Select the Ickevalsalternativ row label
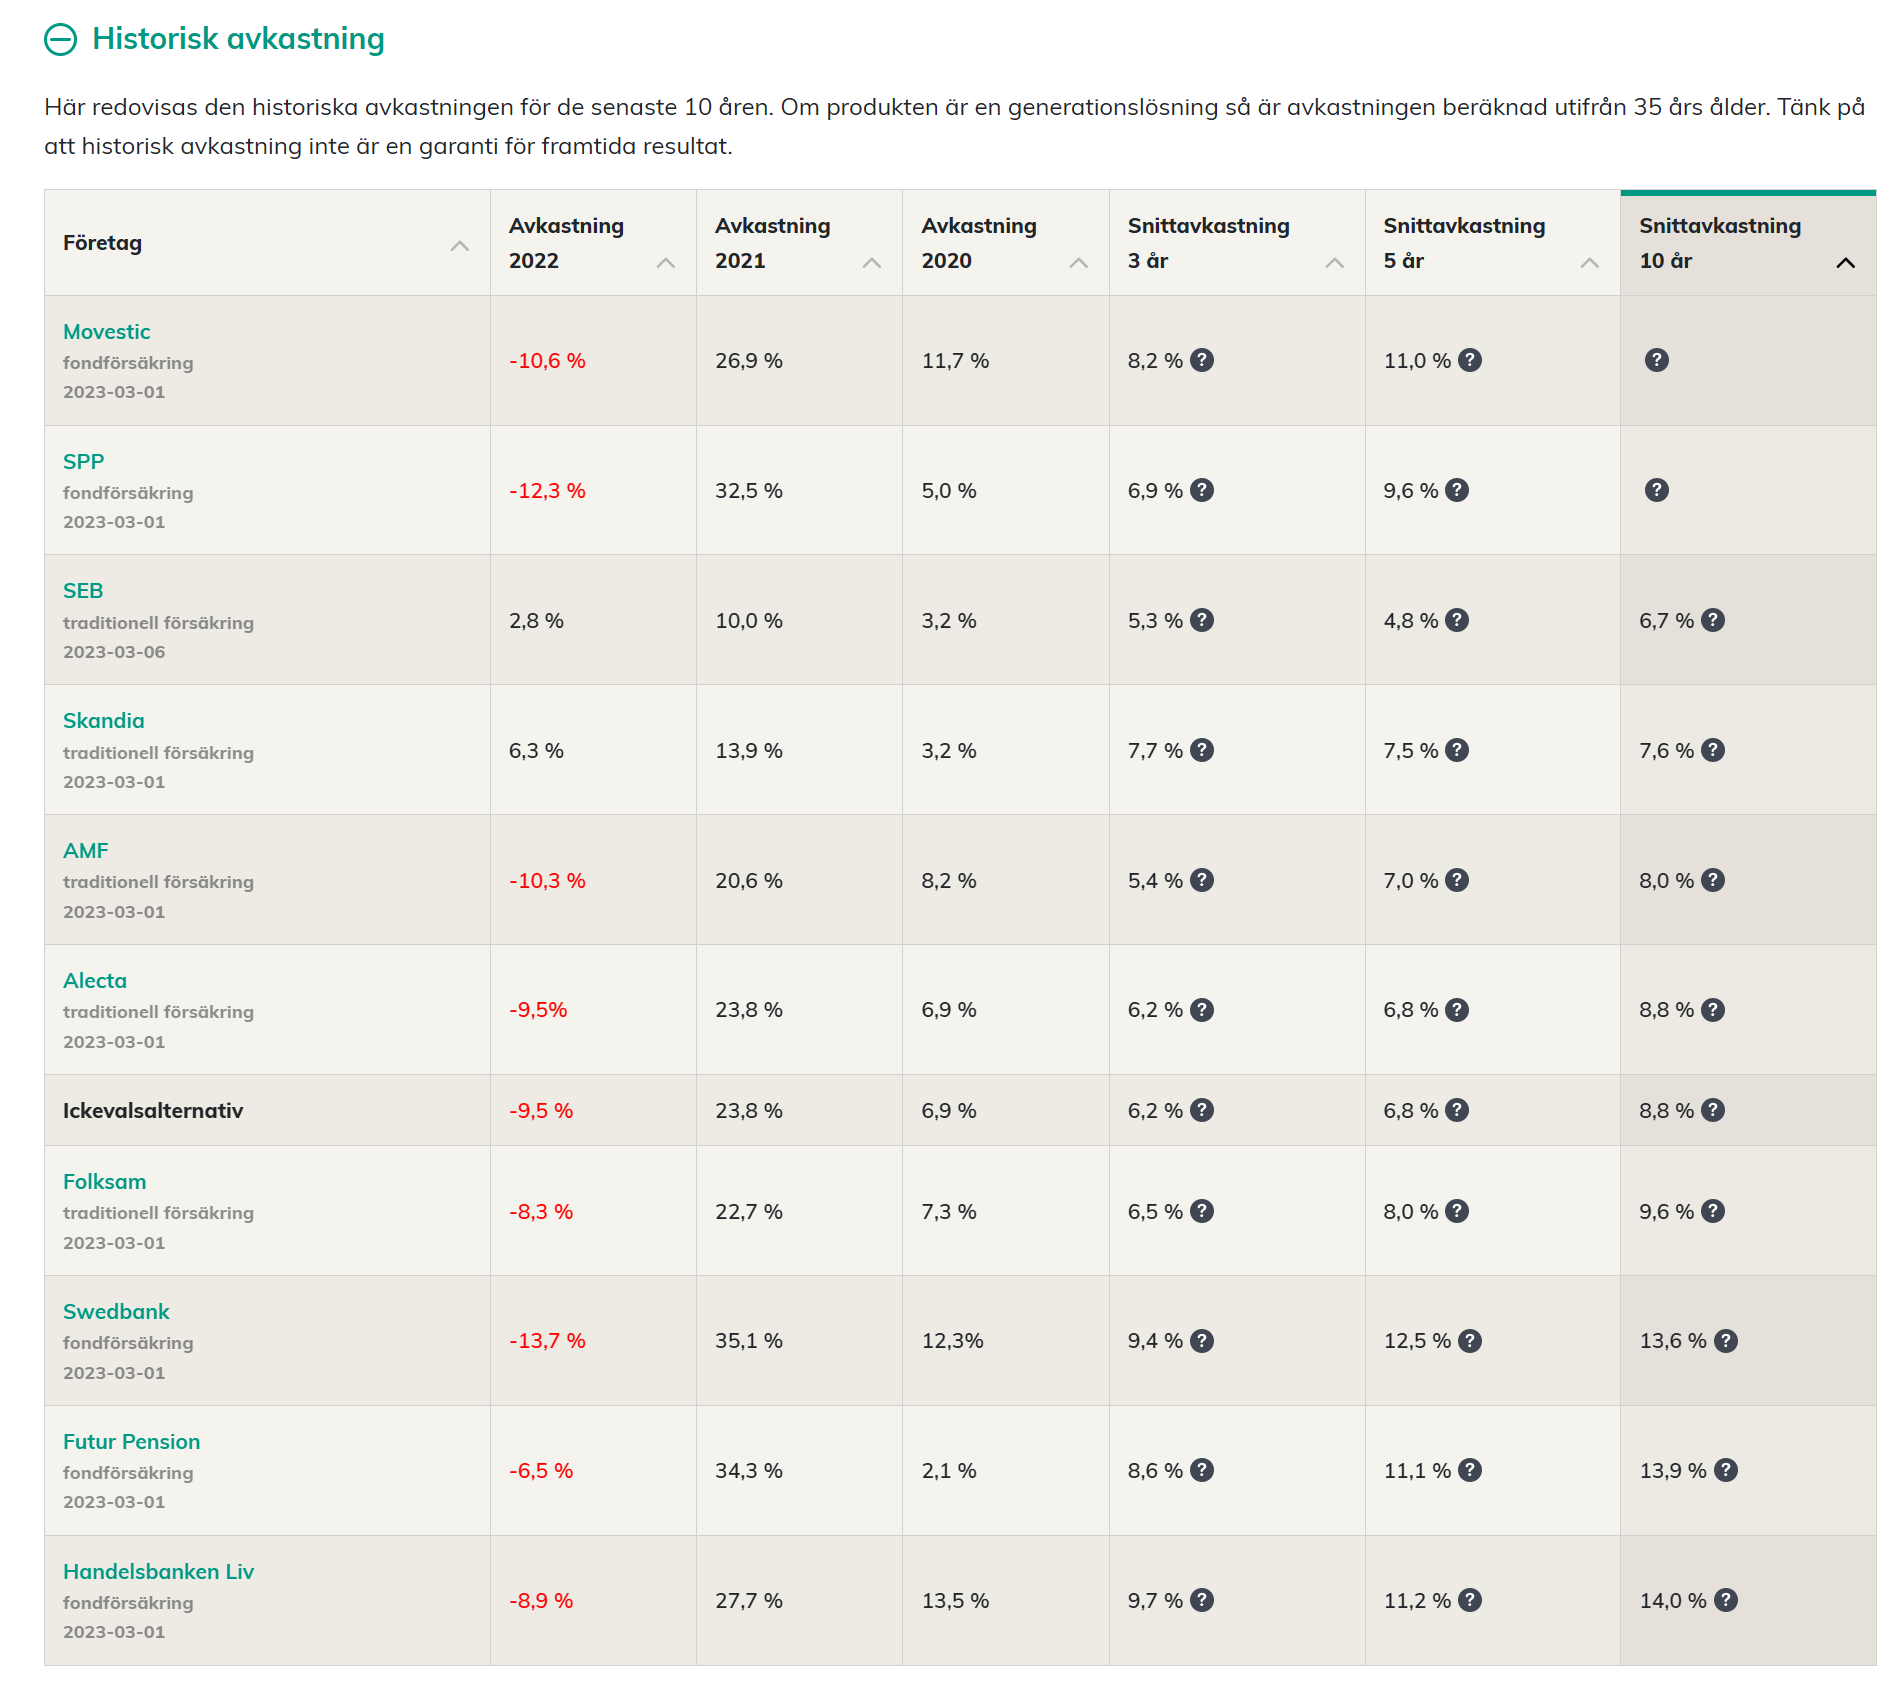 tap(153, 1110)
